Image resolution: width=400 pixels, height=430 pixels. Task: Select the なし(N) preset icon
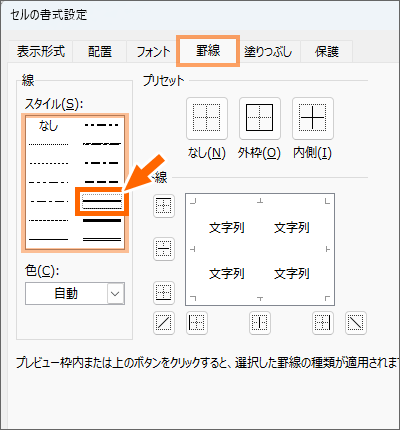pos(207,118)
